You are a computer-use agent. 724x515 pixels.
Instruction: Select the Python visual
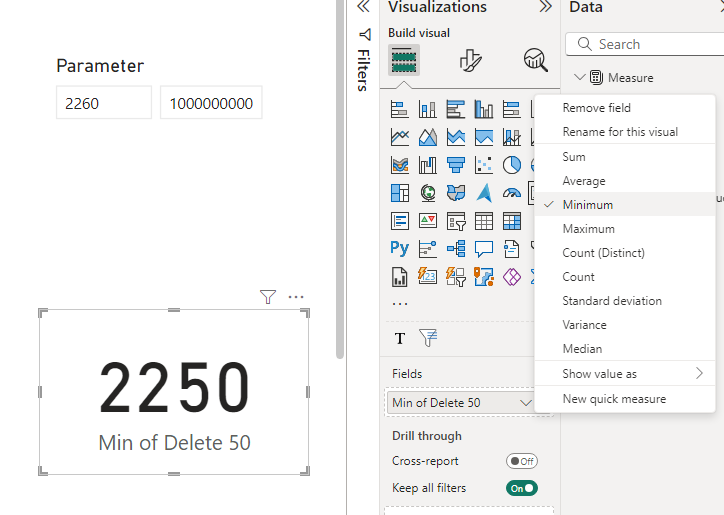pos(399,249)
